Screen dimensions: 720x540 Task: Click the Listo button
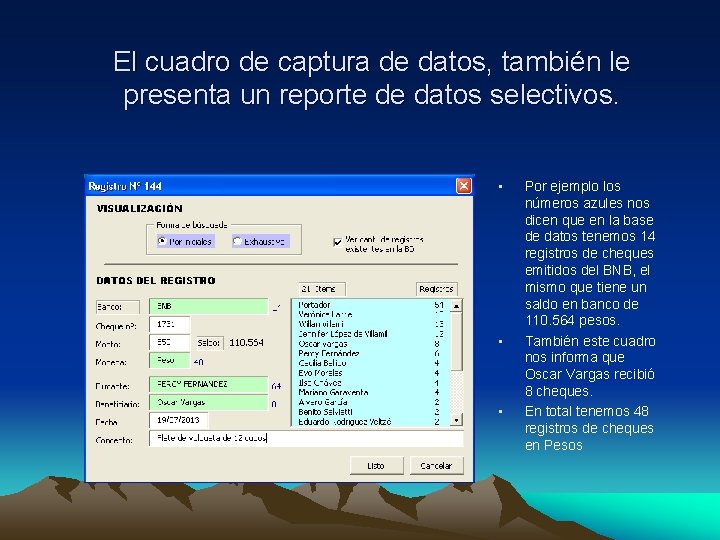[x=377, y=466]
